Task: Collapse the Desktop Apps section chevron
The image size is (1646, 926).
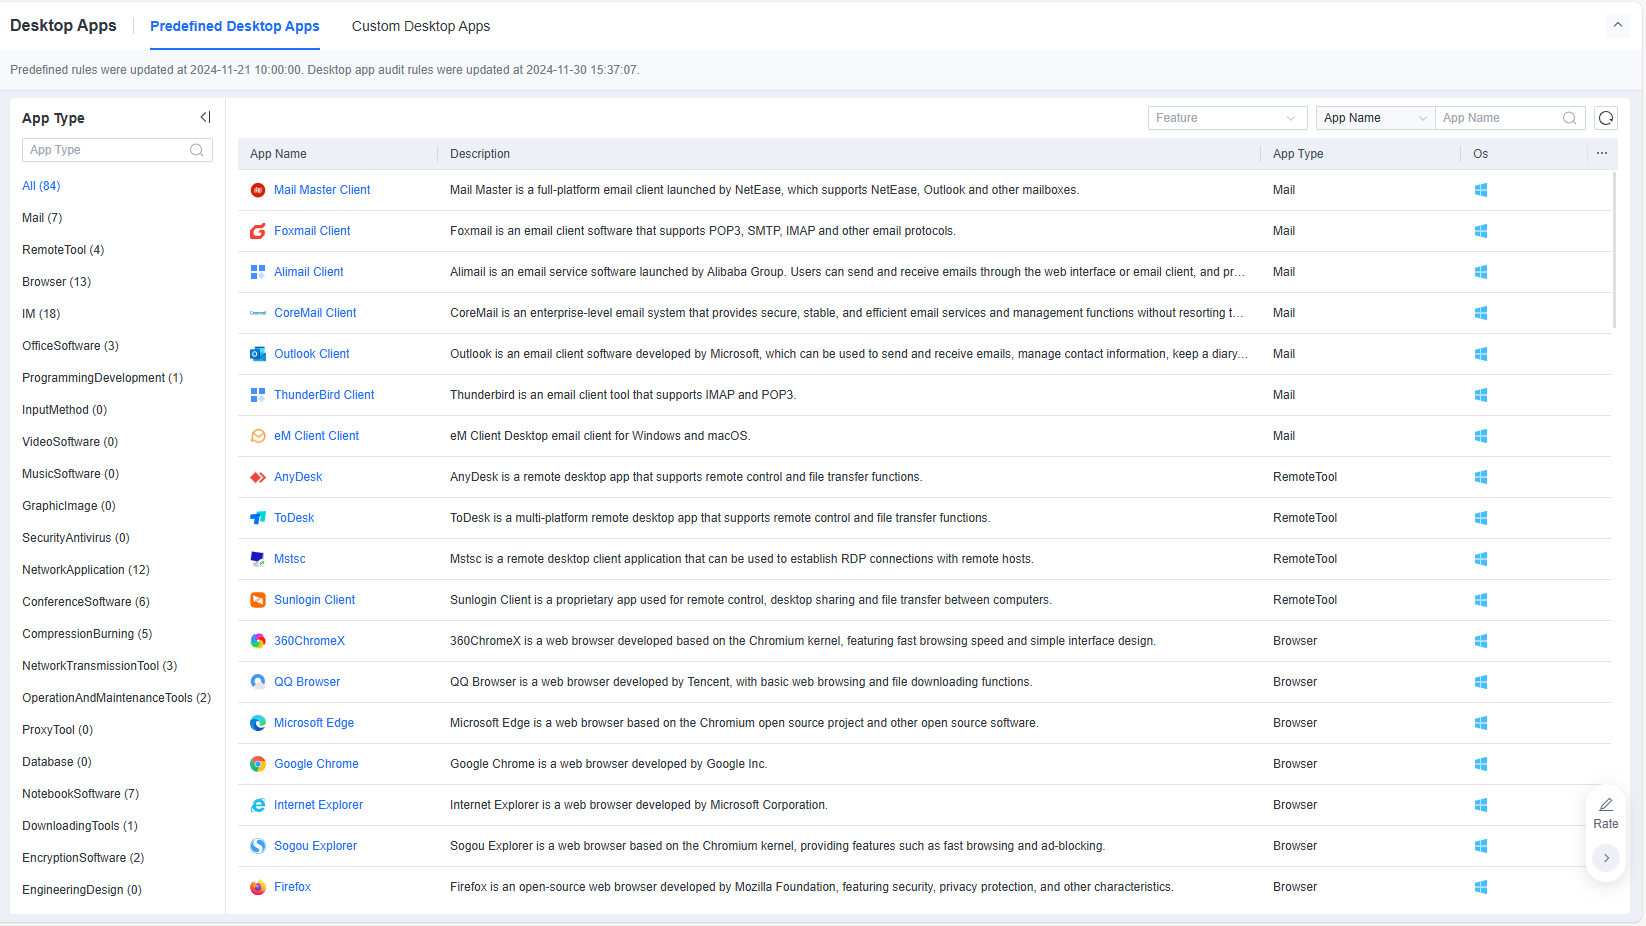Action: 1618,25
